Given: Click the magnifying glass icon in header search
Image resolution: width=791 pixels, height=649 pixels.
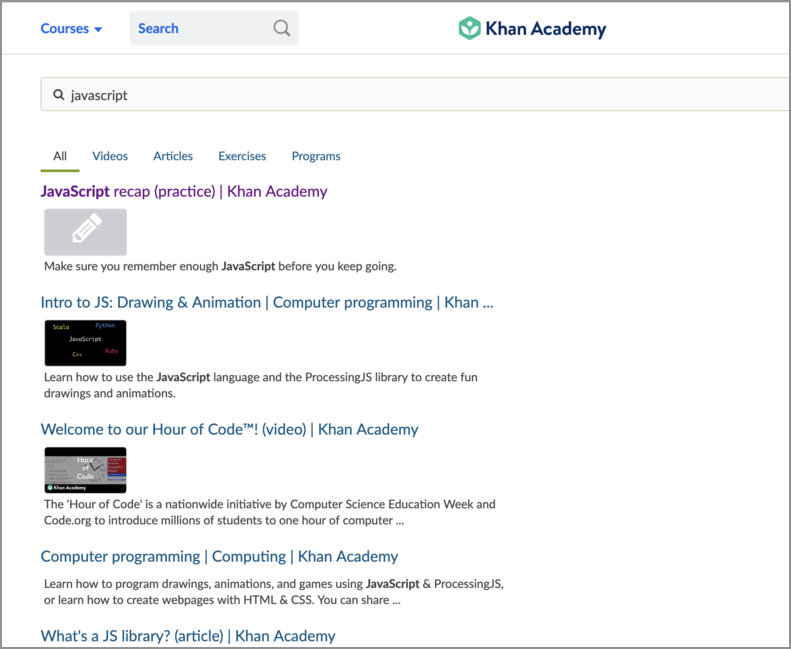Looking at the screenshot, I should coord(282,28).
